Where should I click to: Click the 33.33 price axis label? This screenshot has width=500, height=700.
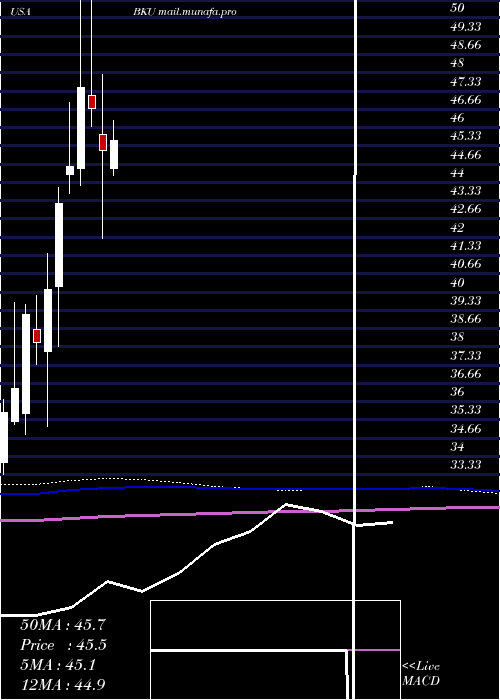[466, 464]
